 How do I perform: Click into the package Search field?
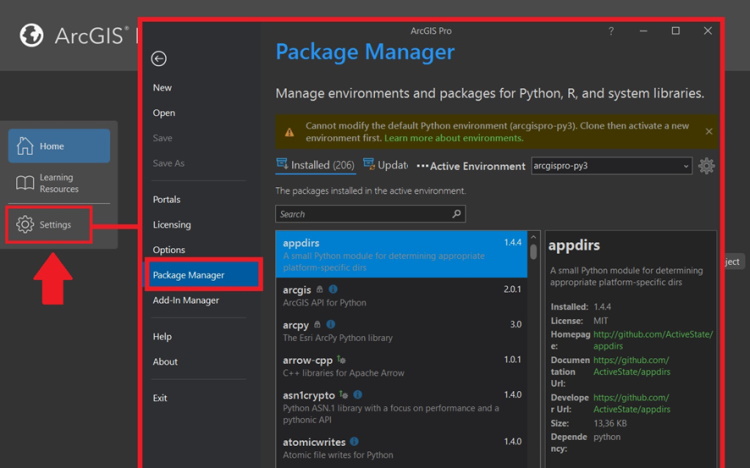(x=370, y=214)
